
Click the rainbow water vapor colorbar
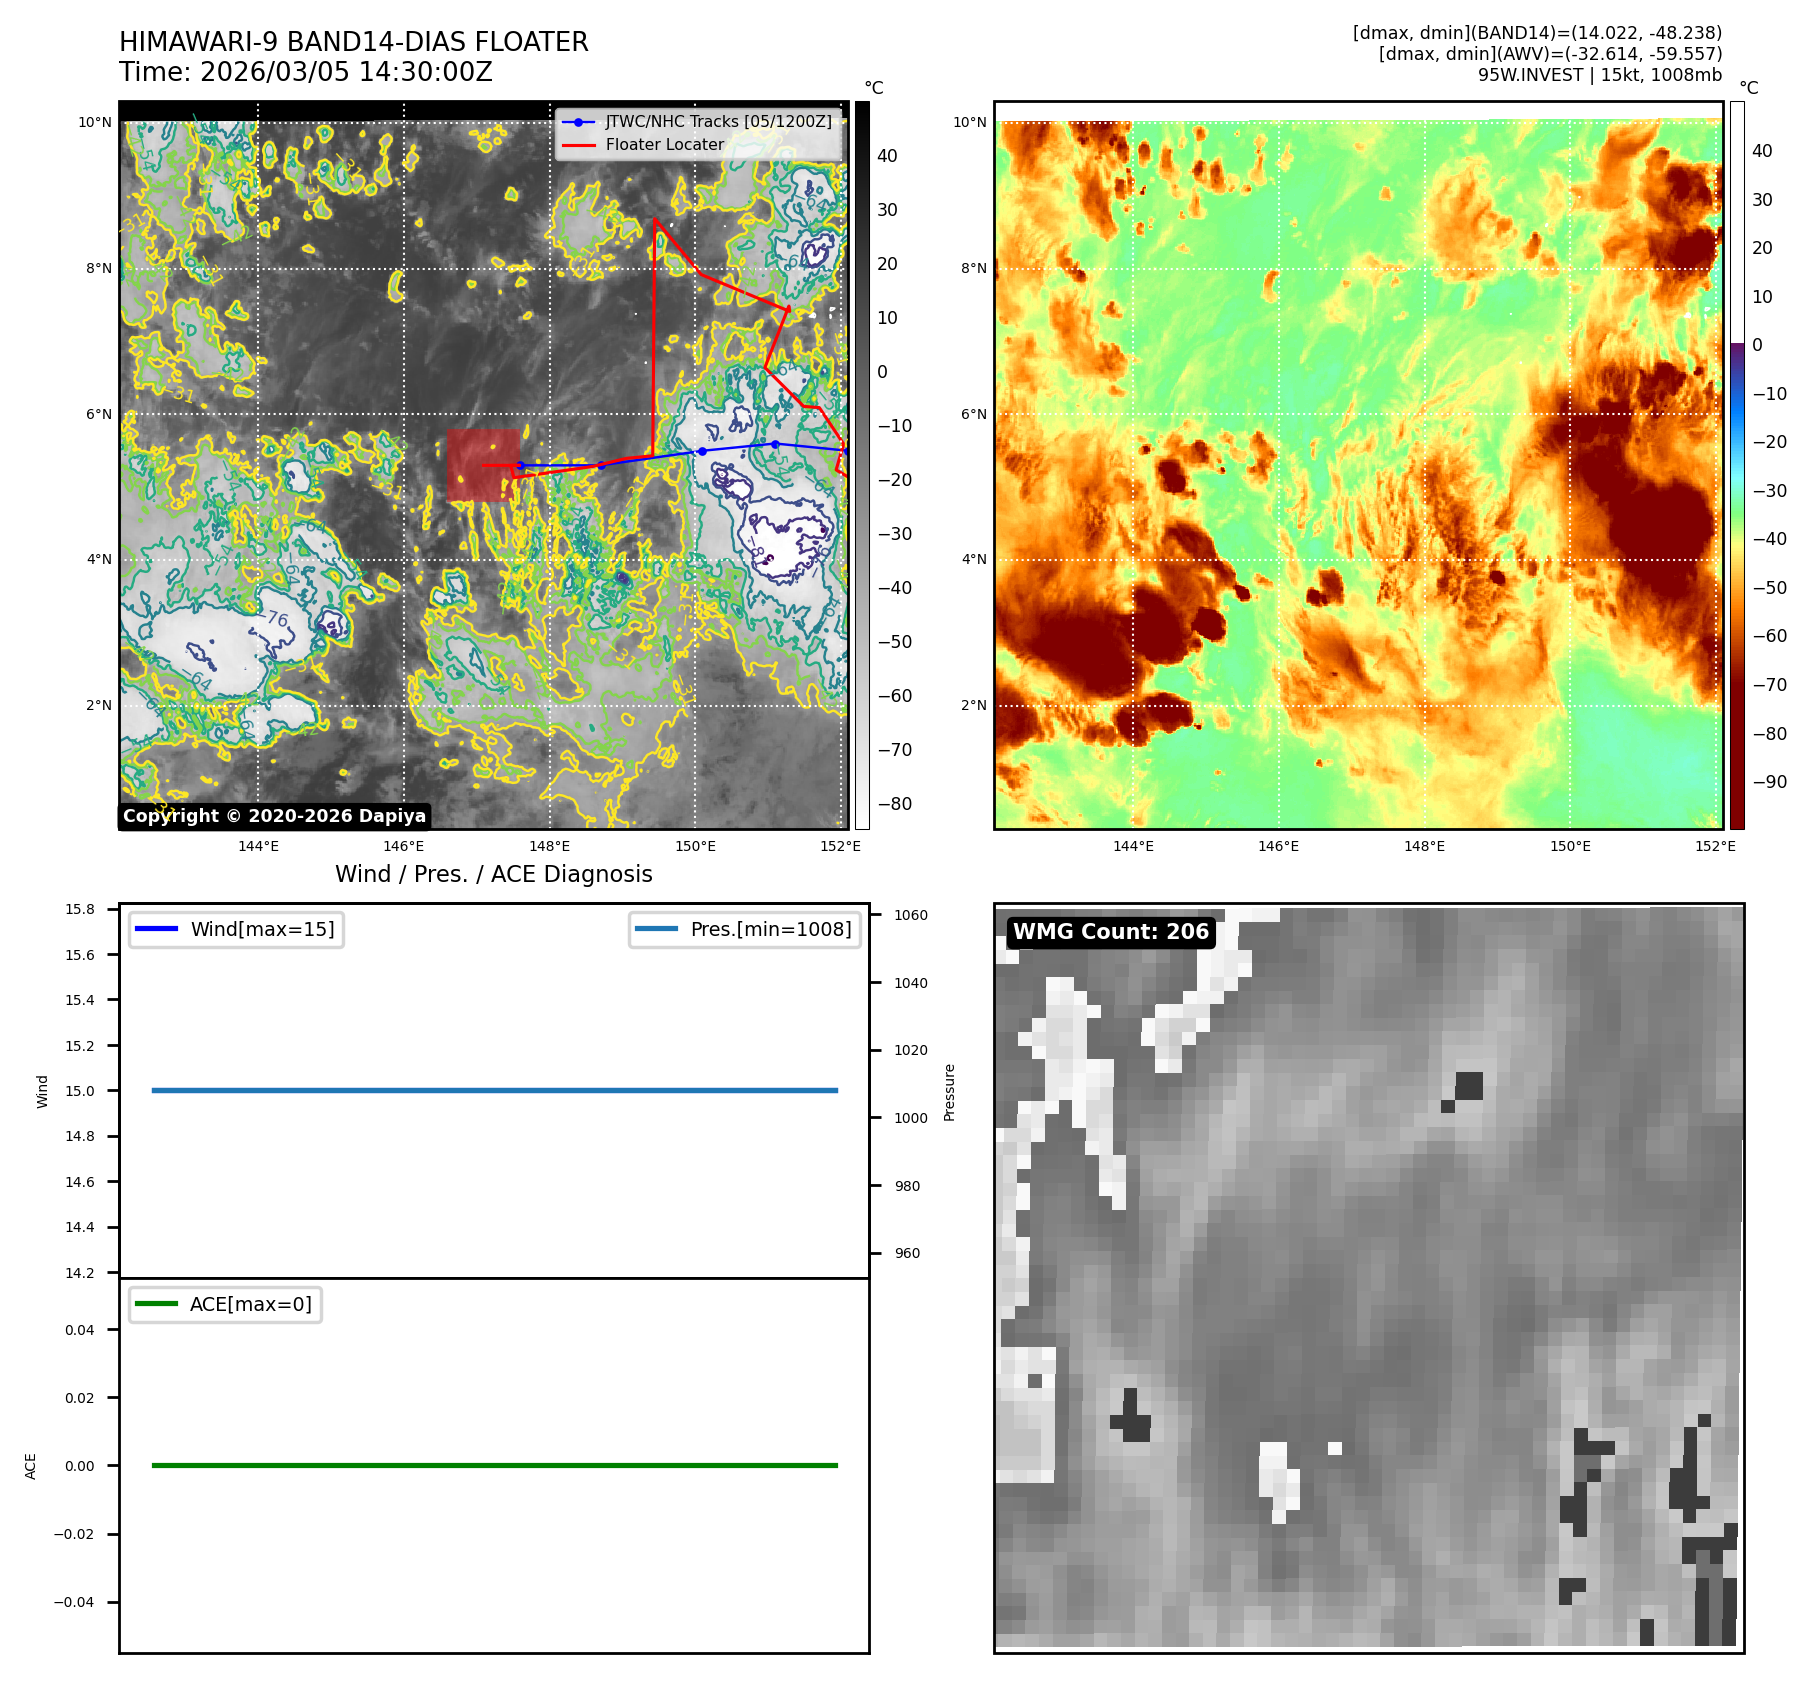pos(1737,465)
